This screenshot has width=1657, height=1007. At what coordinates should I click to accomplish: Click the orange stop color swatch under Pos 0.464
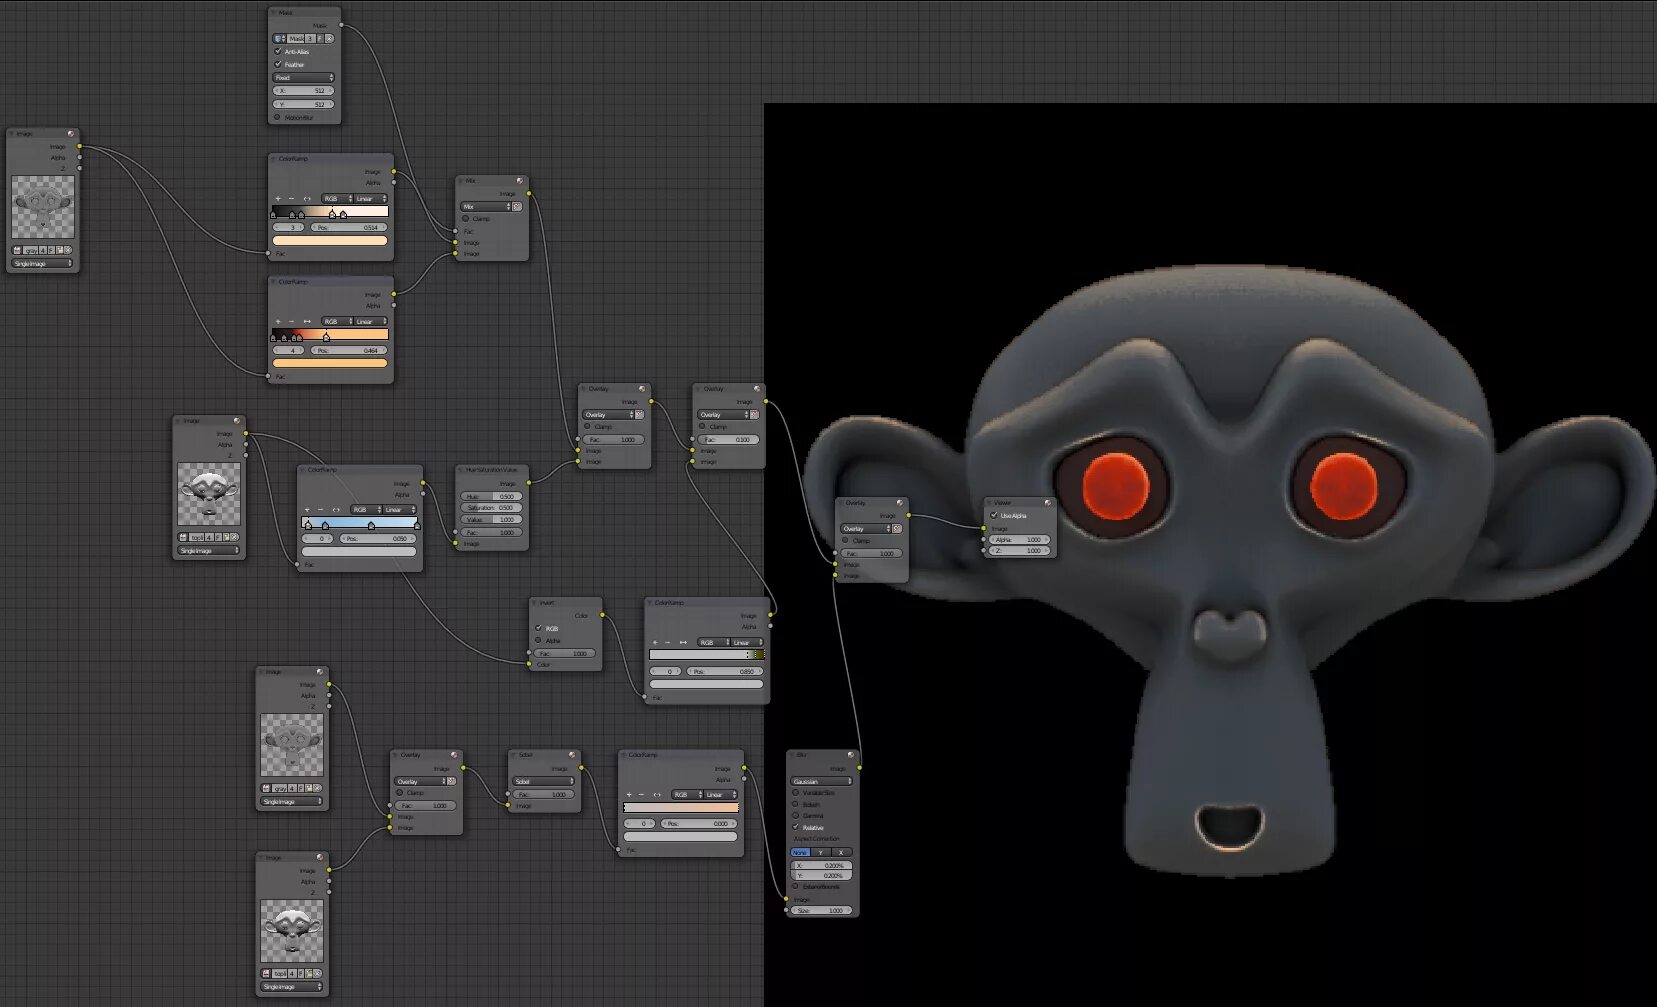(330, 364)
